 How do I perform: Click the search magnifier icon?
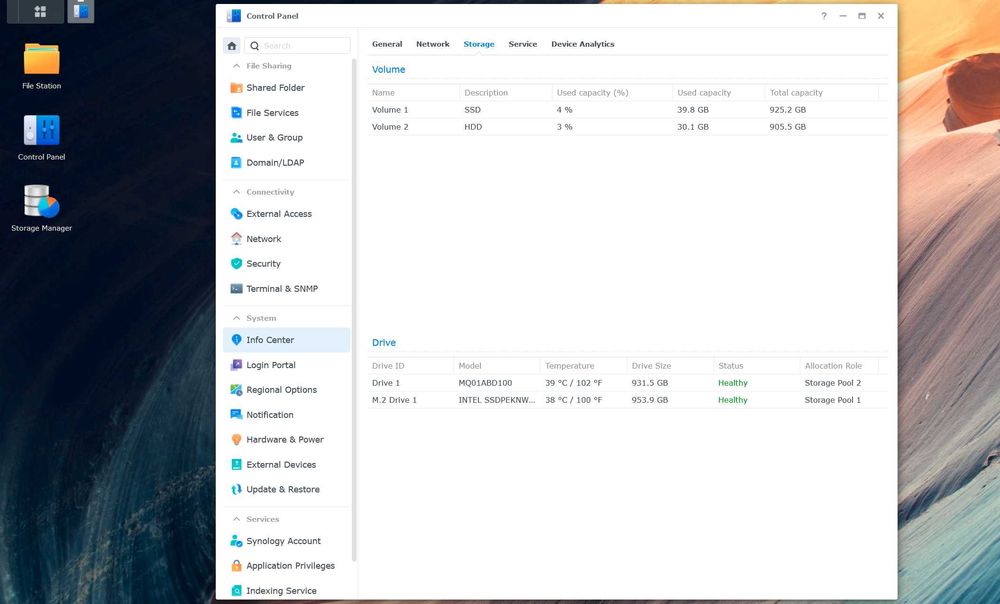click(x=254, y=46)
